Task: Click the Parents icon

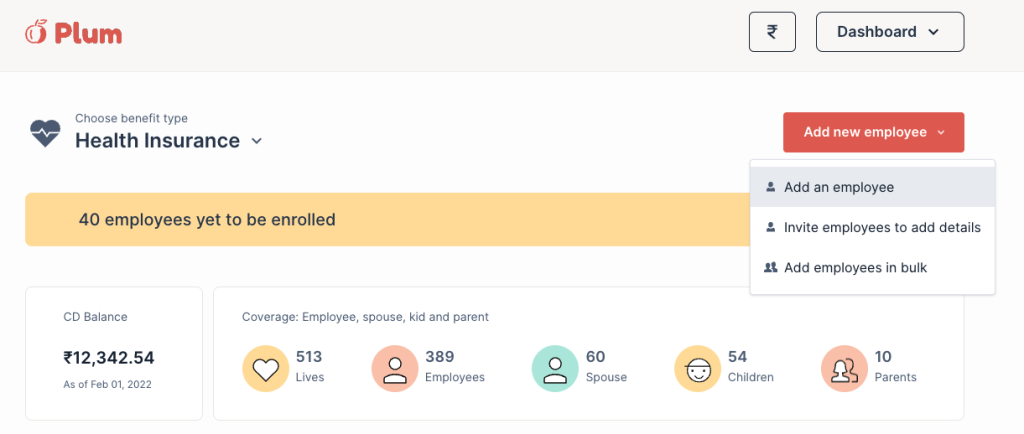Action: point(844,369)
